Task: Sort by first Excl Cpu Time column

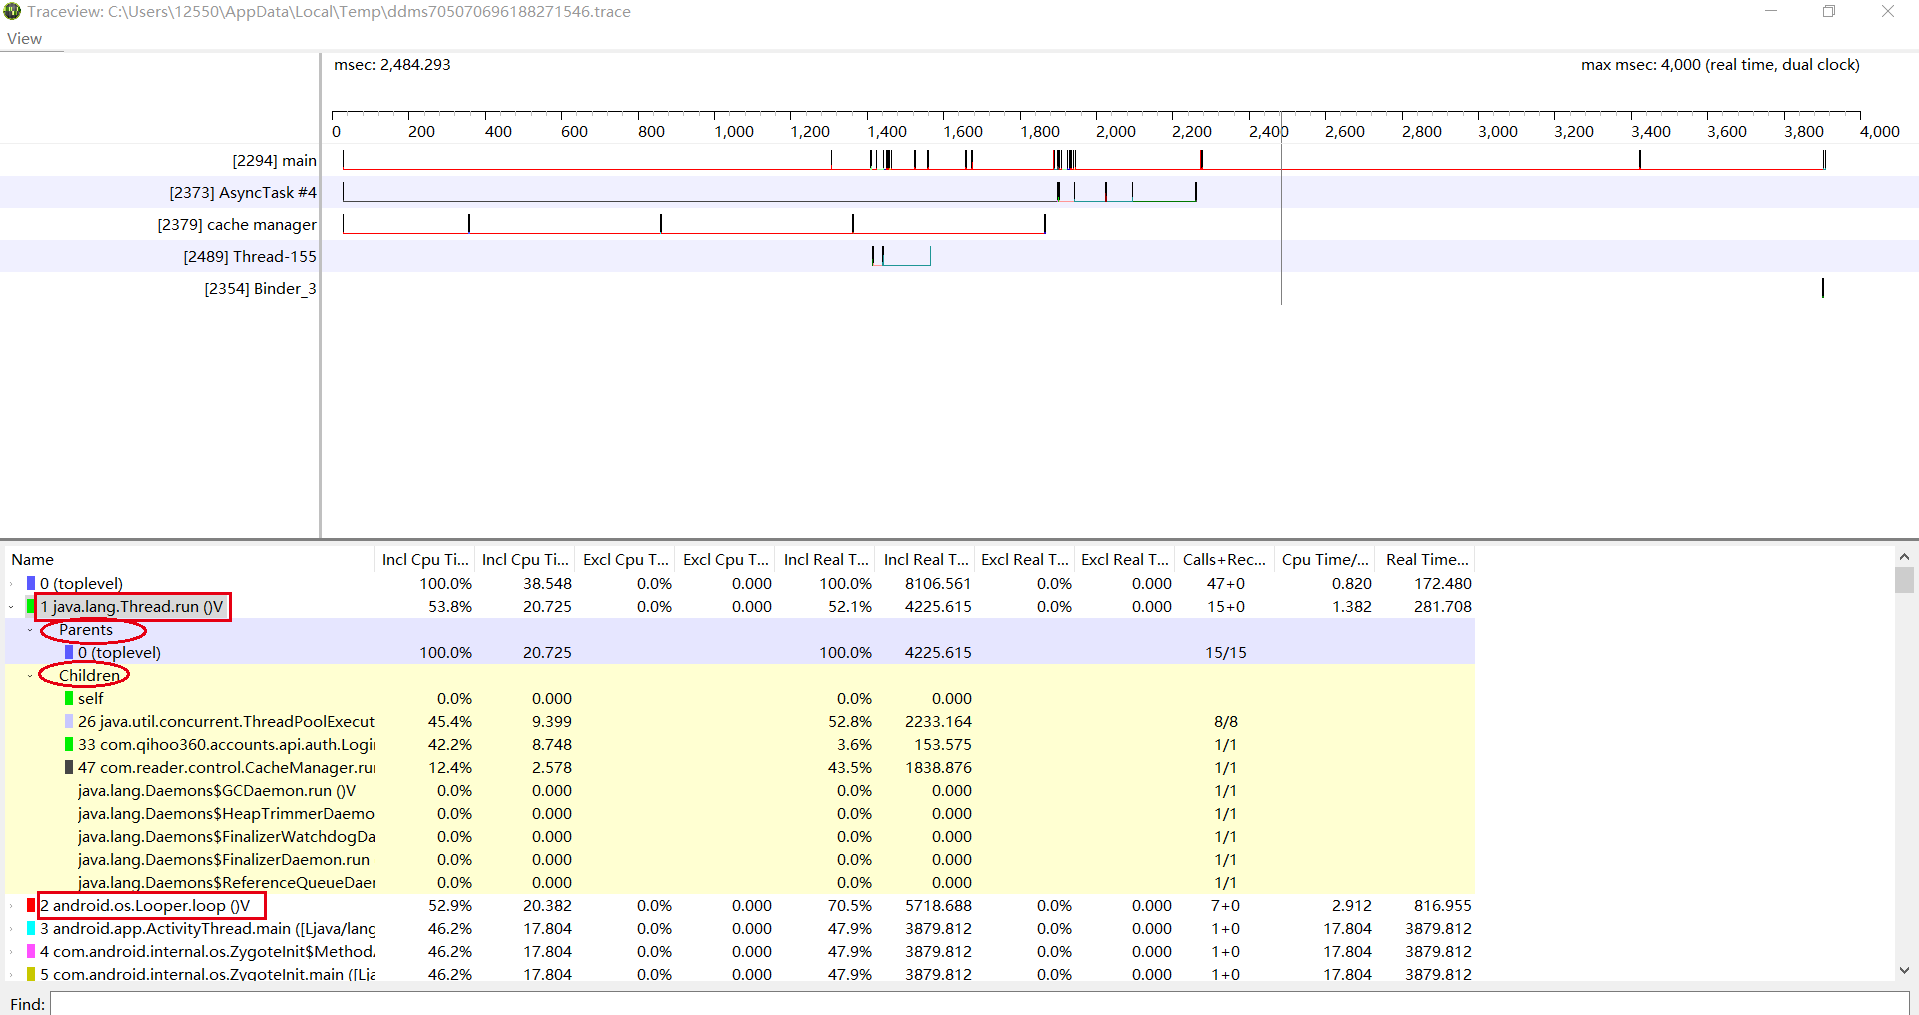Action: click(x=625, y=560)
